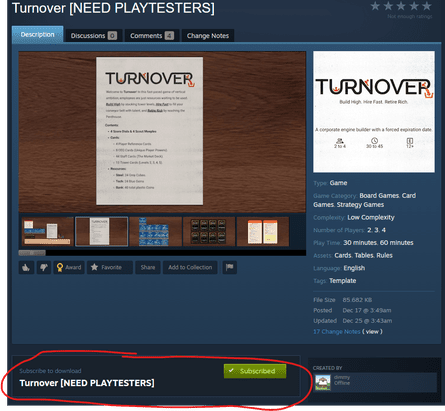The image size is (445, 411).
Task: Click the thumbs down rate icon
Action: [44, 267]
